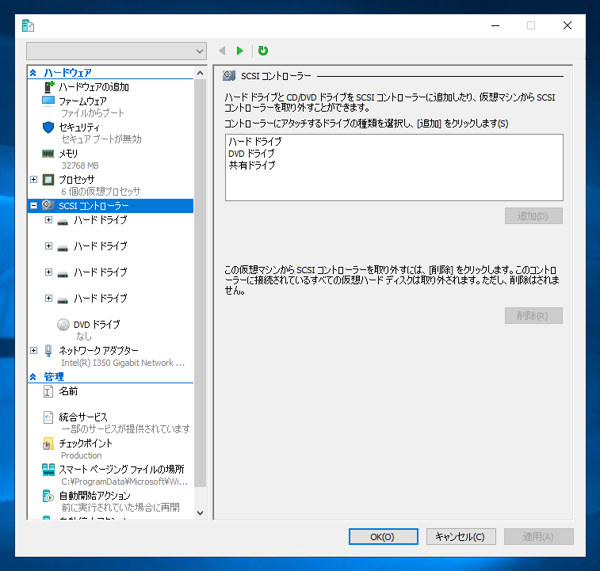The image size is (600, 571).
Task: Click the 適用(A) button
Action: pos(539,537)
